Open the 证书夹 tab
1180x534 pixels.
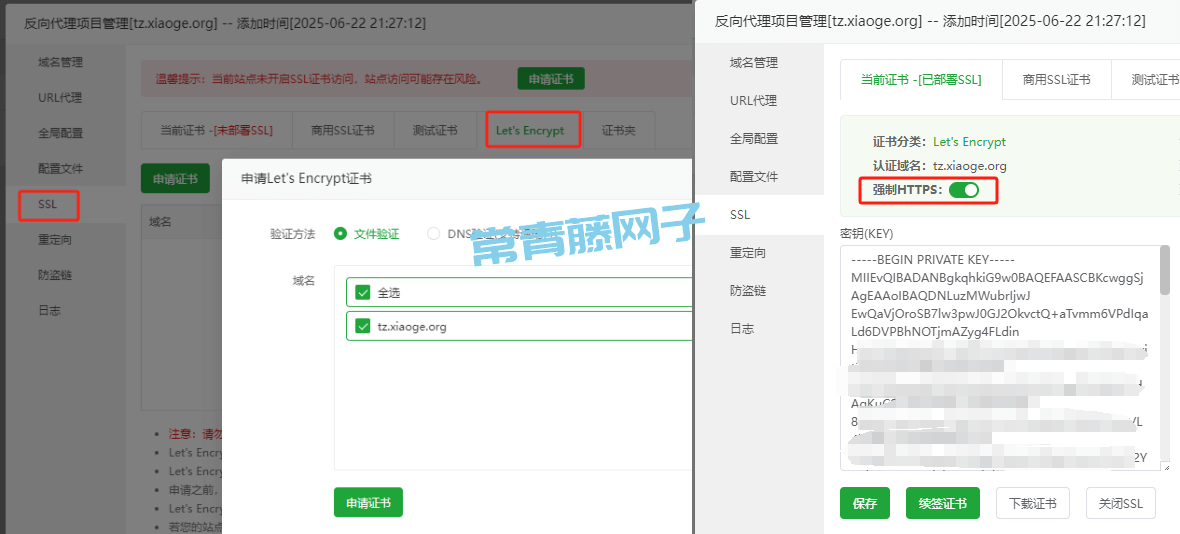[619, 130]
